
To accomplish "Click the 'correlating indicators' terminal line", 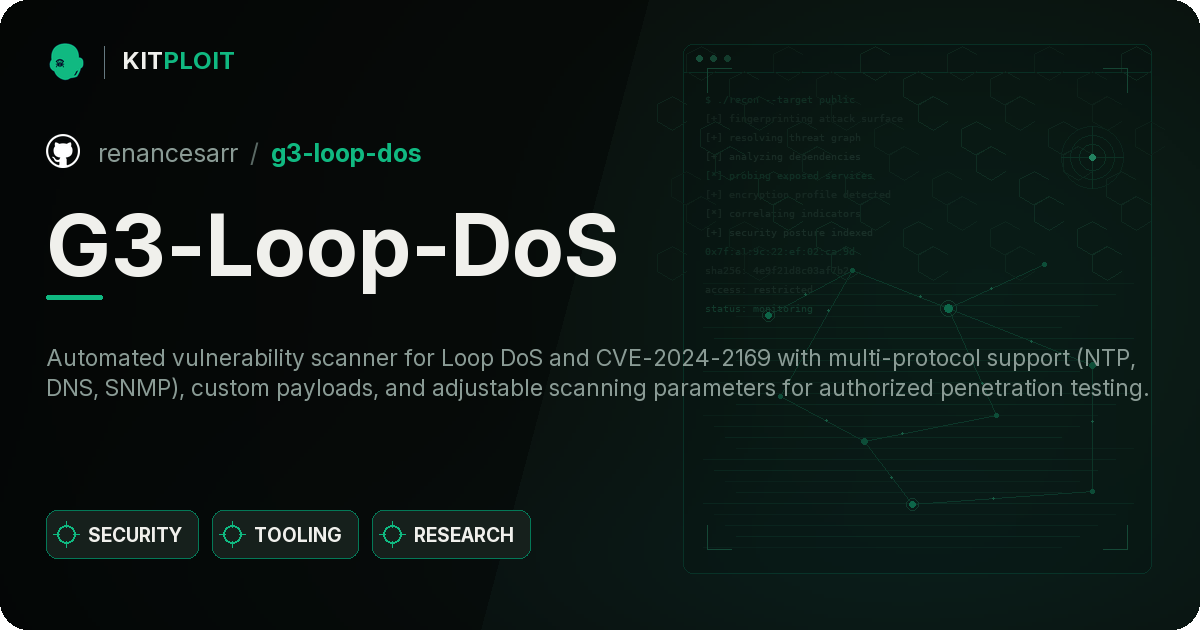I will [783, 213].
